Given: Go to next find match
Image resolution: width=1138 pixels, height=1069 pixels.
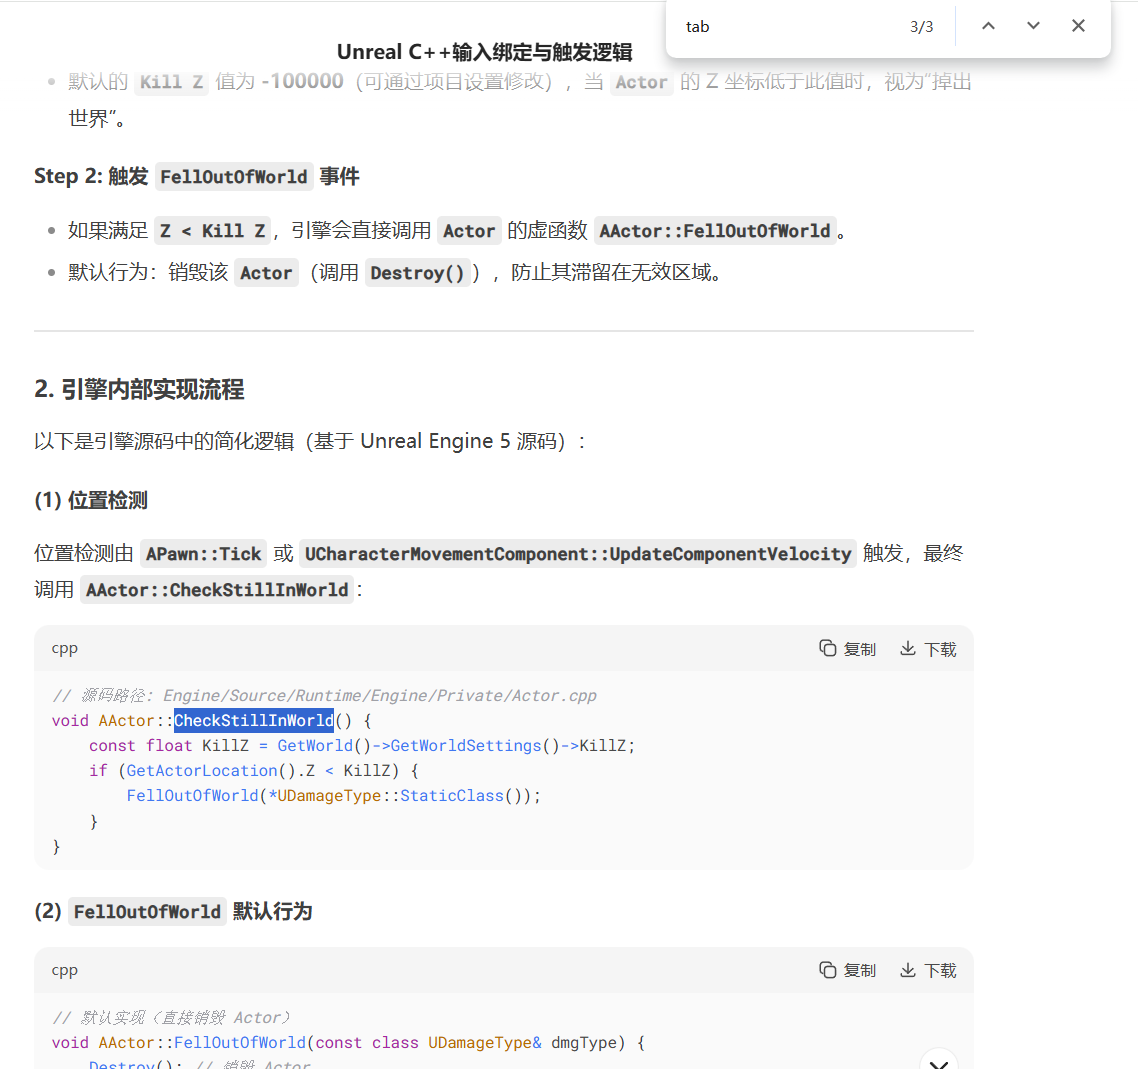Looking at the screenshot, I should click(1033, 26).
